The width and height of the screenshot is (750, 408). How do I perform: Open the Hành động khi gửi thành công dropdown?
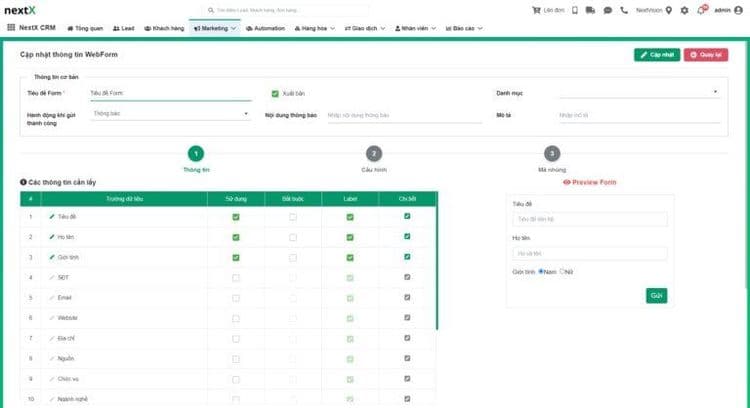point(170,114)
